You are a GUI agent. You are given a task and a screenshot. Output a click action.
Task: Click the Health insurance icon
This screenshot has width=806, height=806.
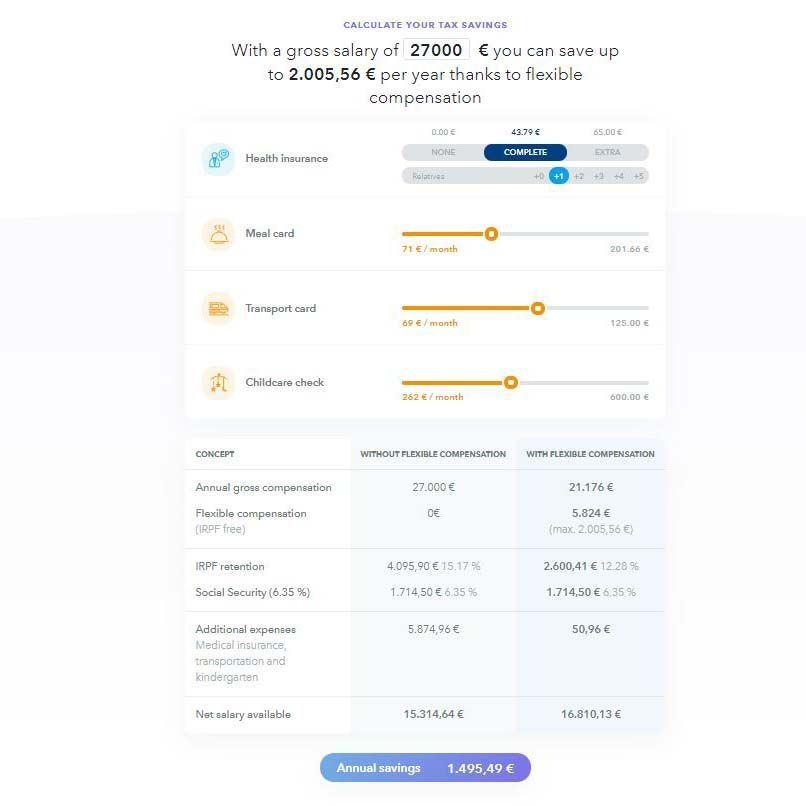click(218, 159)
